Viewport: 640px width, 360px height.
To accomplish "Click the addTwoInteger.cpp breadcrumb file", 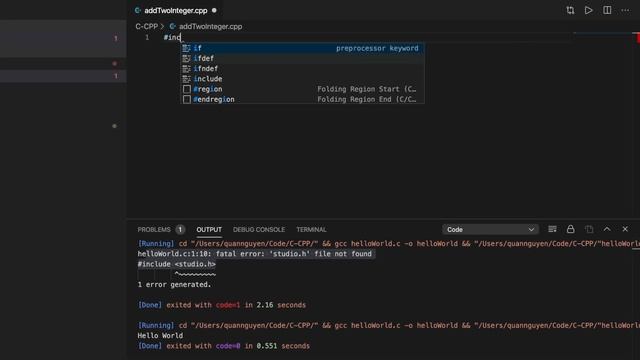I will click(x=210, y=27).
